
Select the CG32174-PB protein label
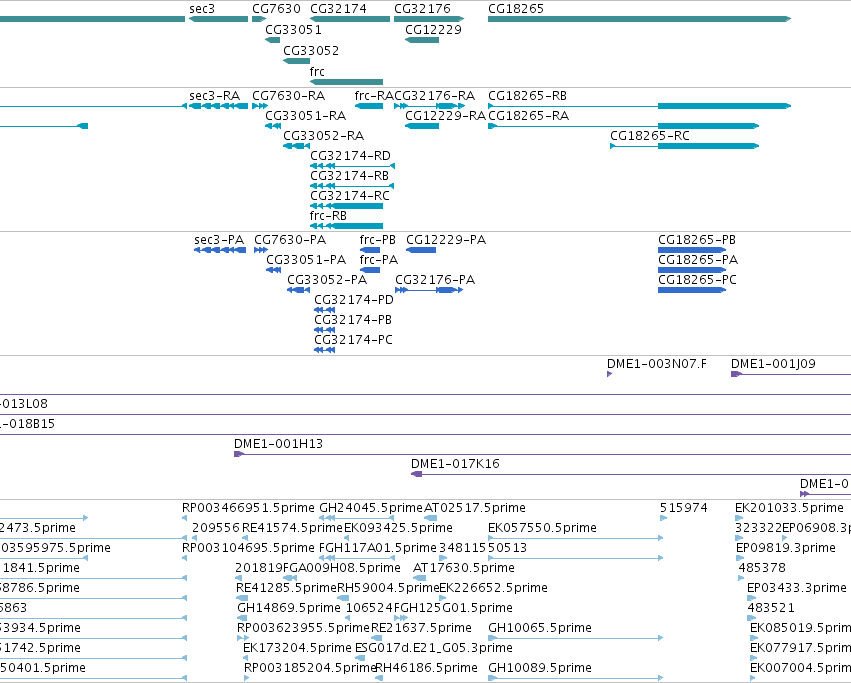pyautogui.click(x=353, y=320)
